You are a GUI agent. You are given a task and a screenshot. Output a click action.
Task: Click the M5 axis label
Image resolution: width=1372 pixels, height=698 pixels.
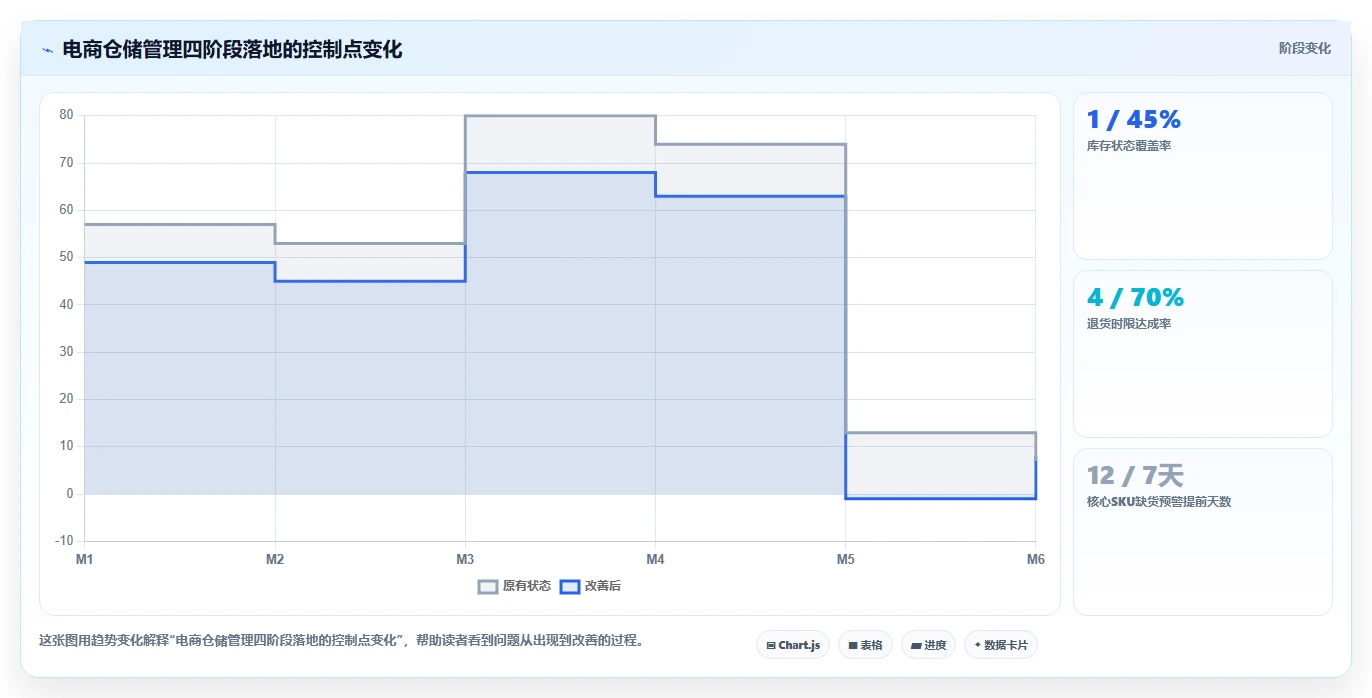click(845, 559)
